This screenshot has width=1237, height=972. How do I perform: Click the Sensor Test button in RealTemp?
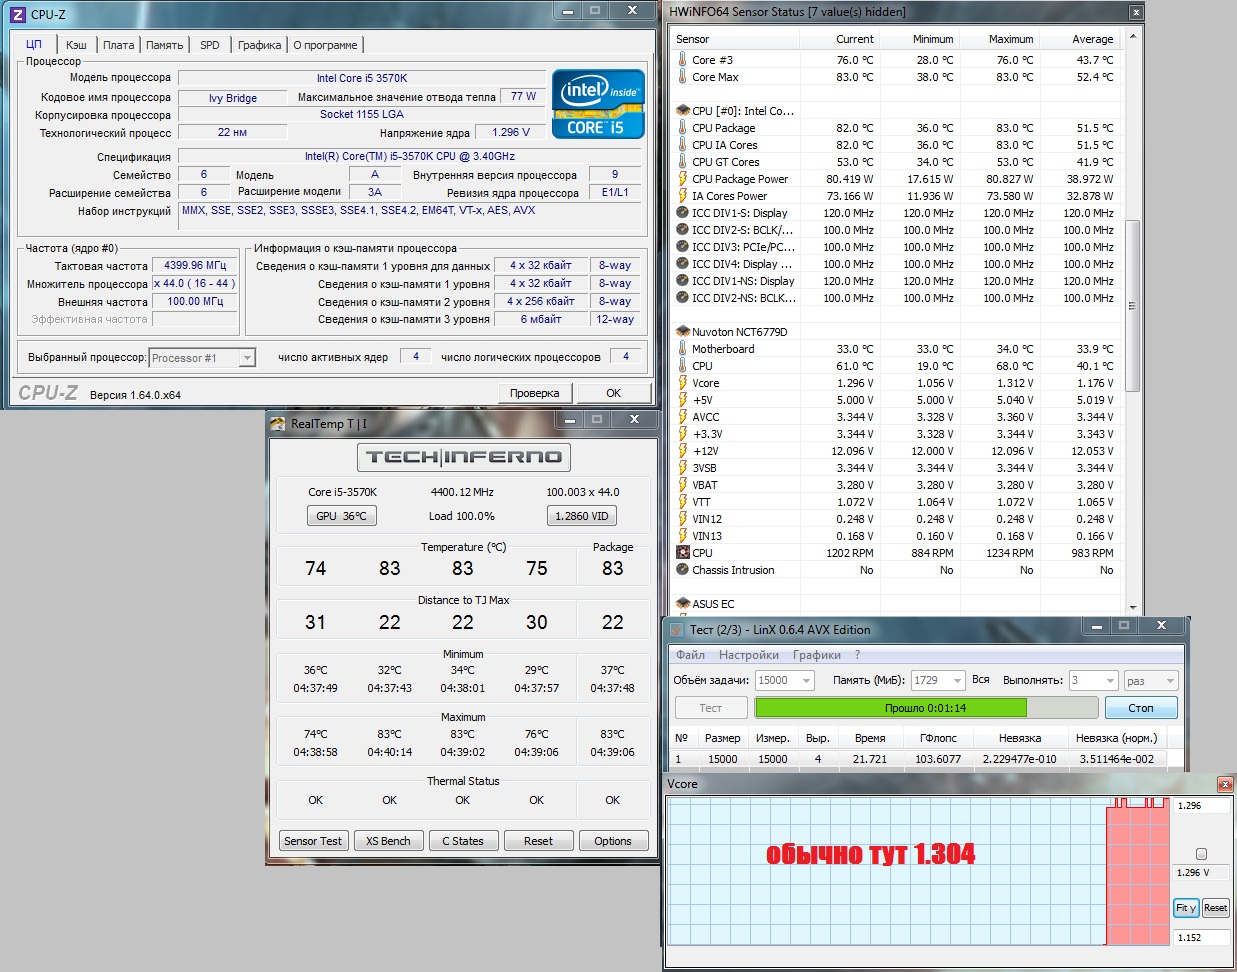(x=313, y=841)
